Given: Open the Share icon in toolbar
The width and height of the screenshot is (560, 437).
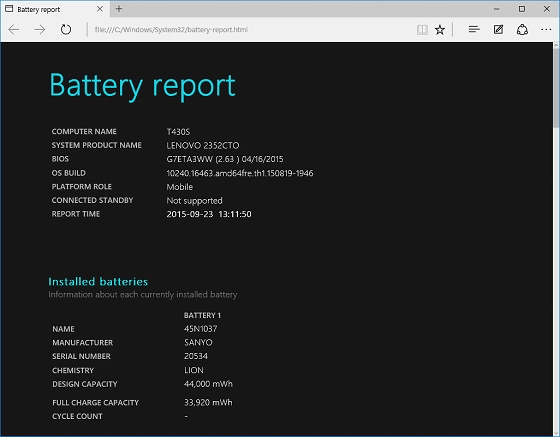Looking at the screenshot, I should tap(522, 30).
